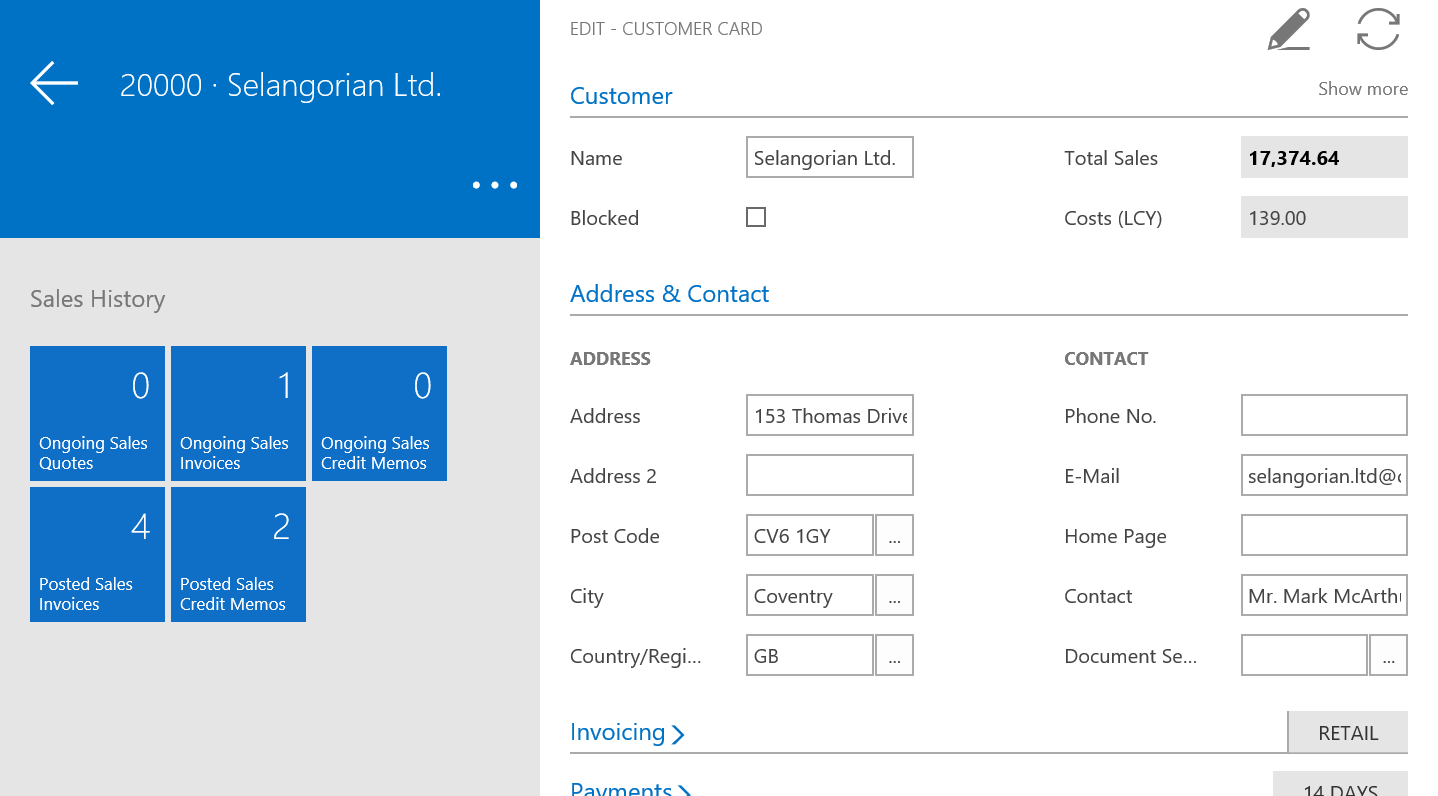The height and width of the screenshot is (796, 1438).
Task: Click the Total Sales label
Action: tap(1111, 158)
